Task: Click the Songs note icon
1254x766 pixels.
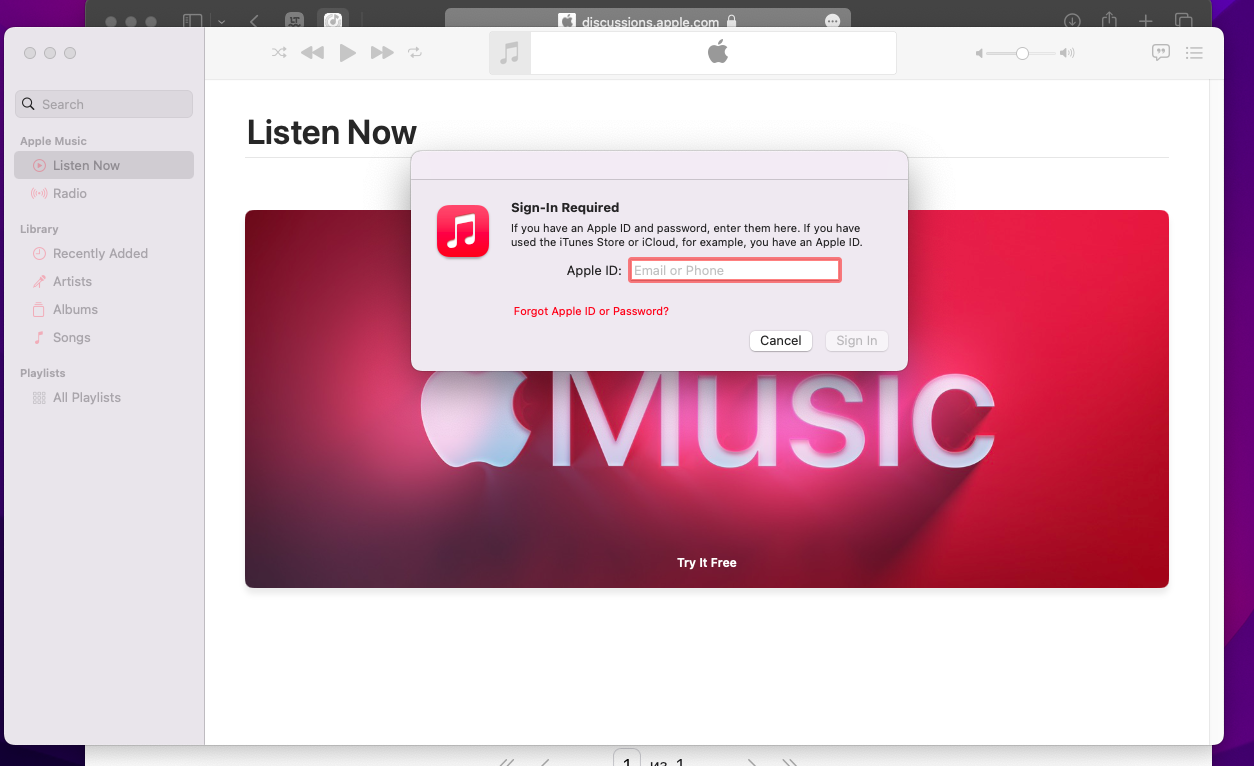Action: click(x=39, y=337)
